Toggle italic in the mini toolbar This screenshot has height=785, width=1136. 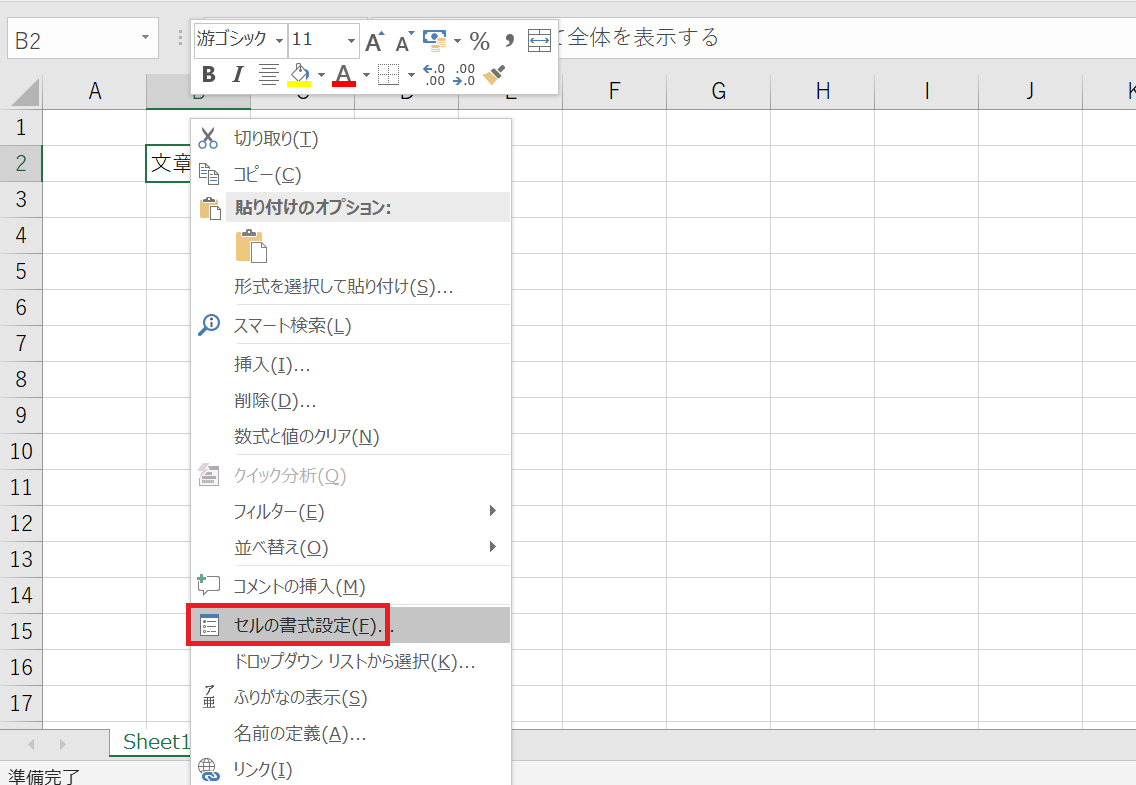pos(238,74)
